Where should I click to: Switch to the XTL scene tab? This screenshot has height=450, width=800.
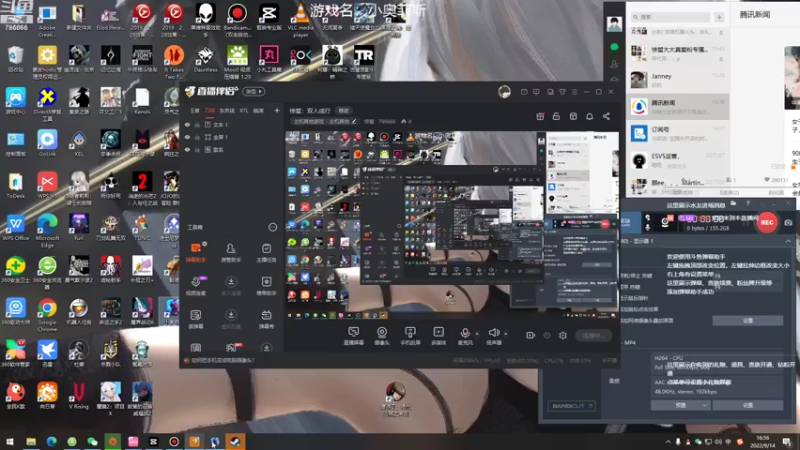[x=243, y=110]
